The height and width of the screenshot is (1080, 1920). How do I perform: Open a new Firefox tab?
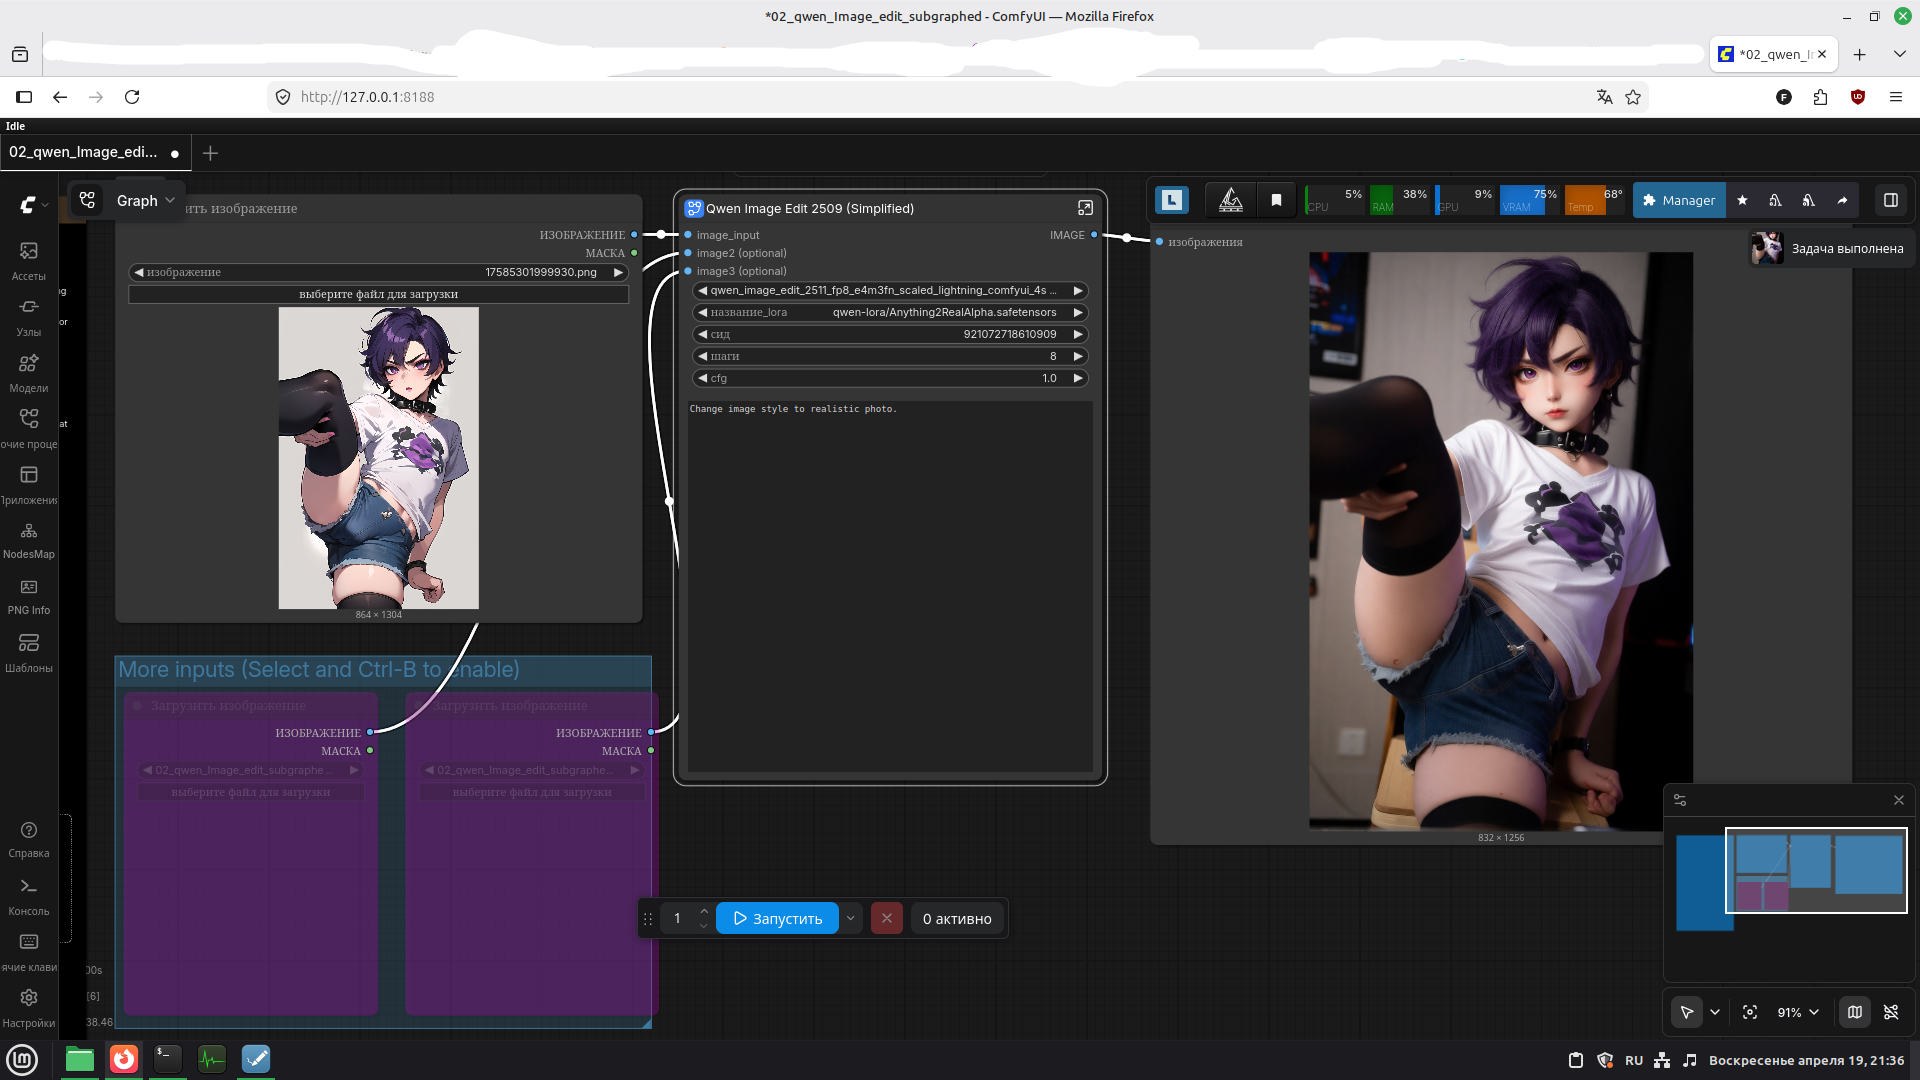click(1859, 54)
